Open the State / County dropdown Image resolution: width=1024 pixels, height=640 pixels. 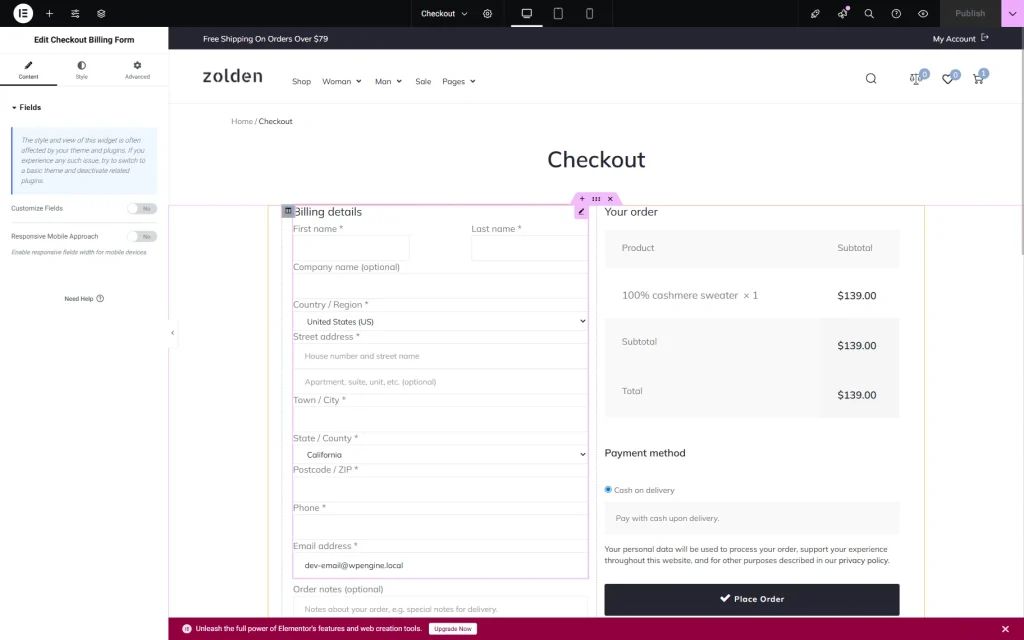pyautogui.click(x=440, y=455)
